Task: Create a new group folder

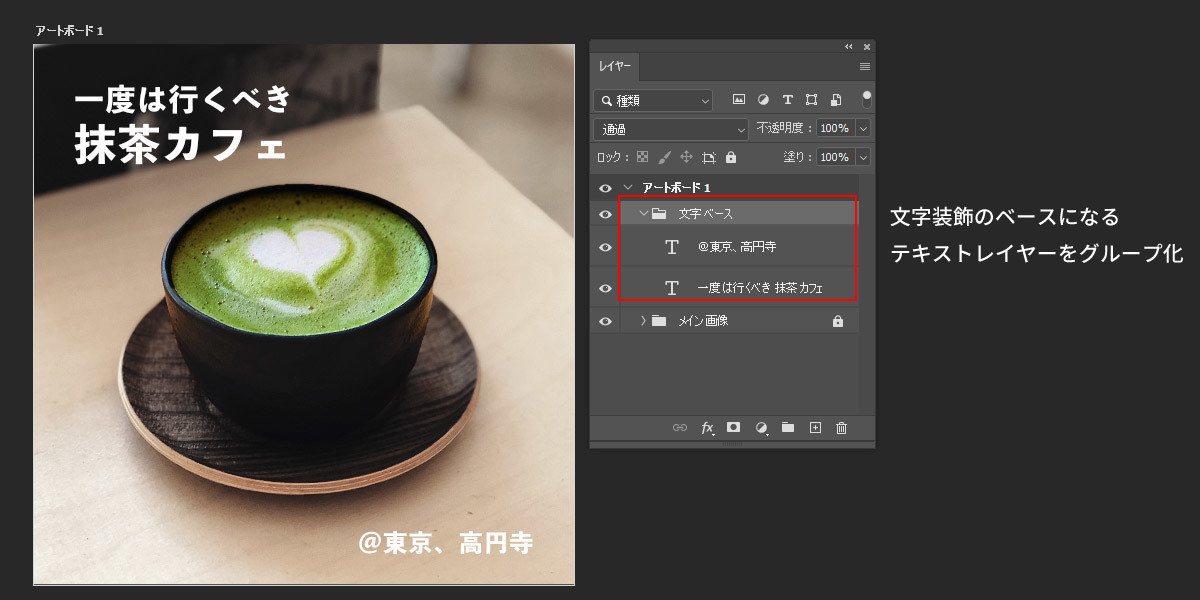Action: click(x=788, y=428)
